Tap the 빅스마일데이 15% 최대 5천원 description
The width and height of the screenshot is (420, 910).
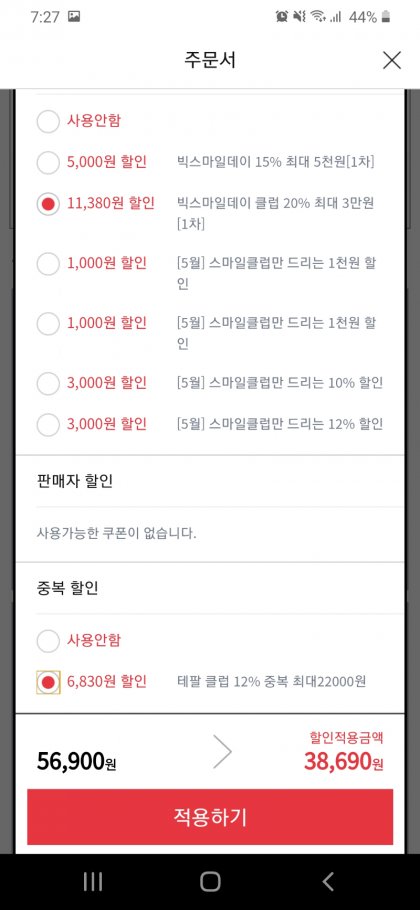coord(276,162)
